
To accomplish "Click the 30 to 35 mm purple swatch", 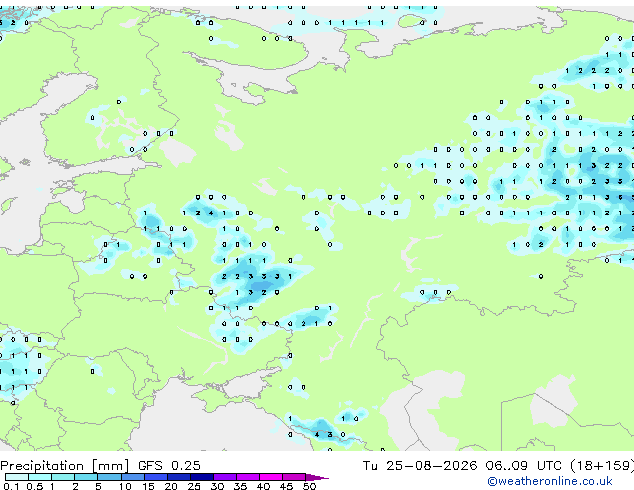I will coord(225,477).
